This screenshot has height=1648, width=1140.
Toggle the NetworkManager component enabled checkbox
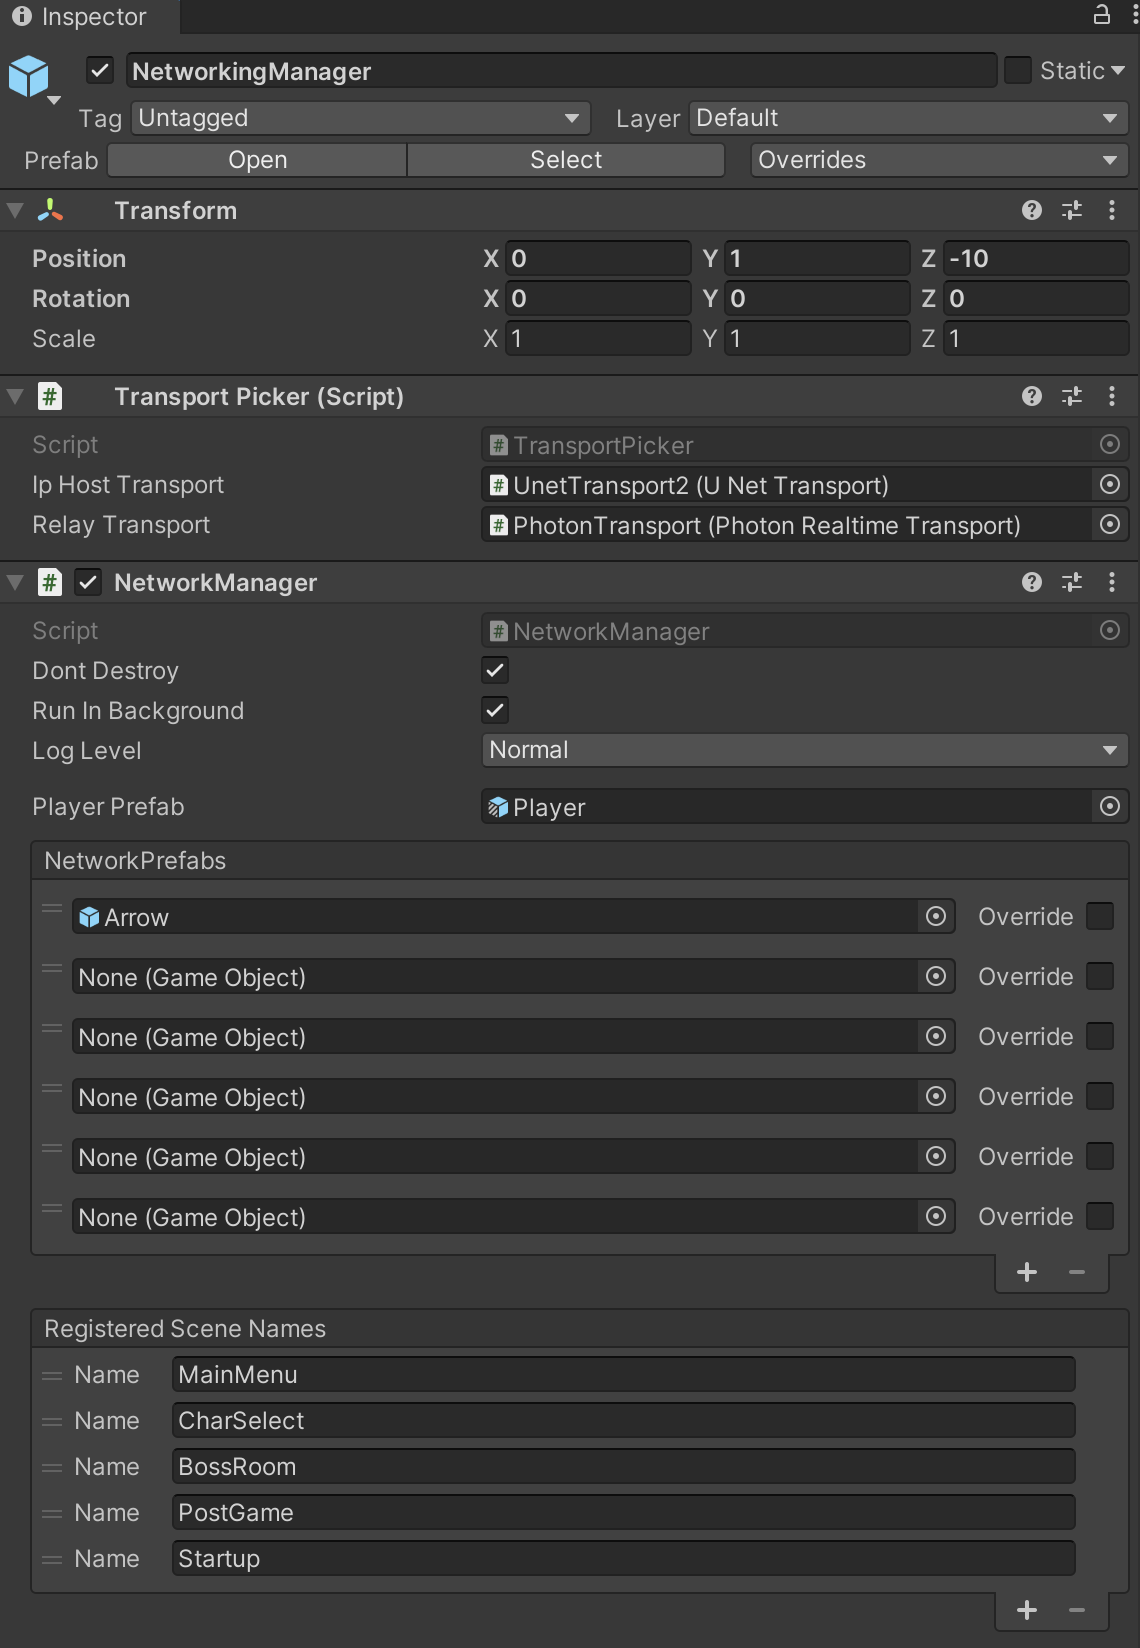tap(89, 582)
